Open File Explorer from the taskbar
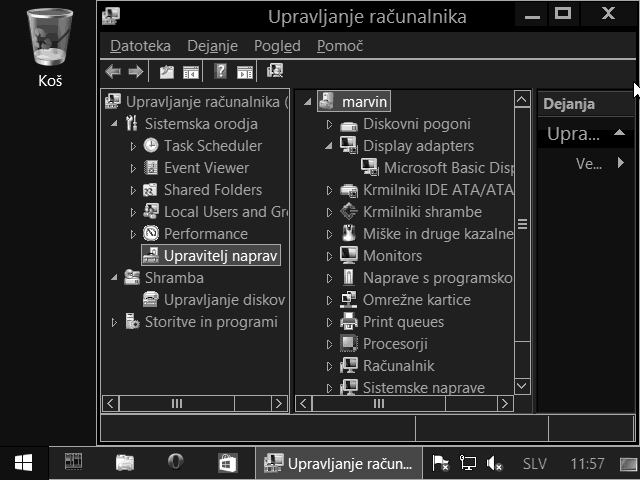 pos(125,463)
